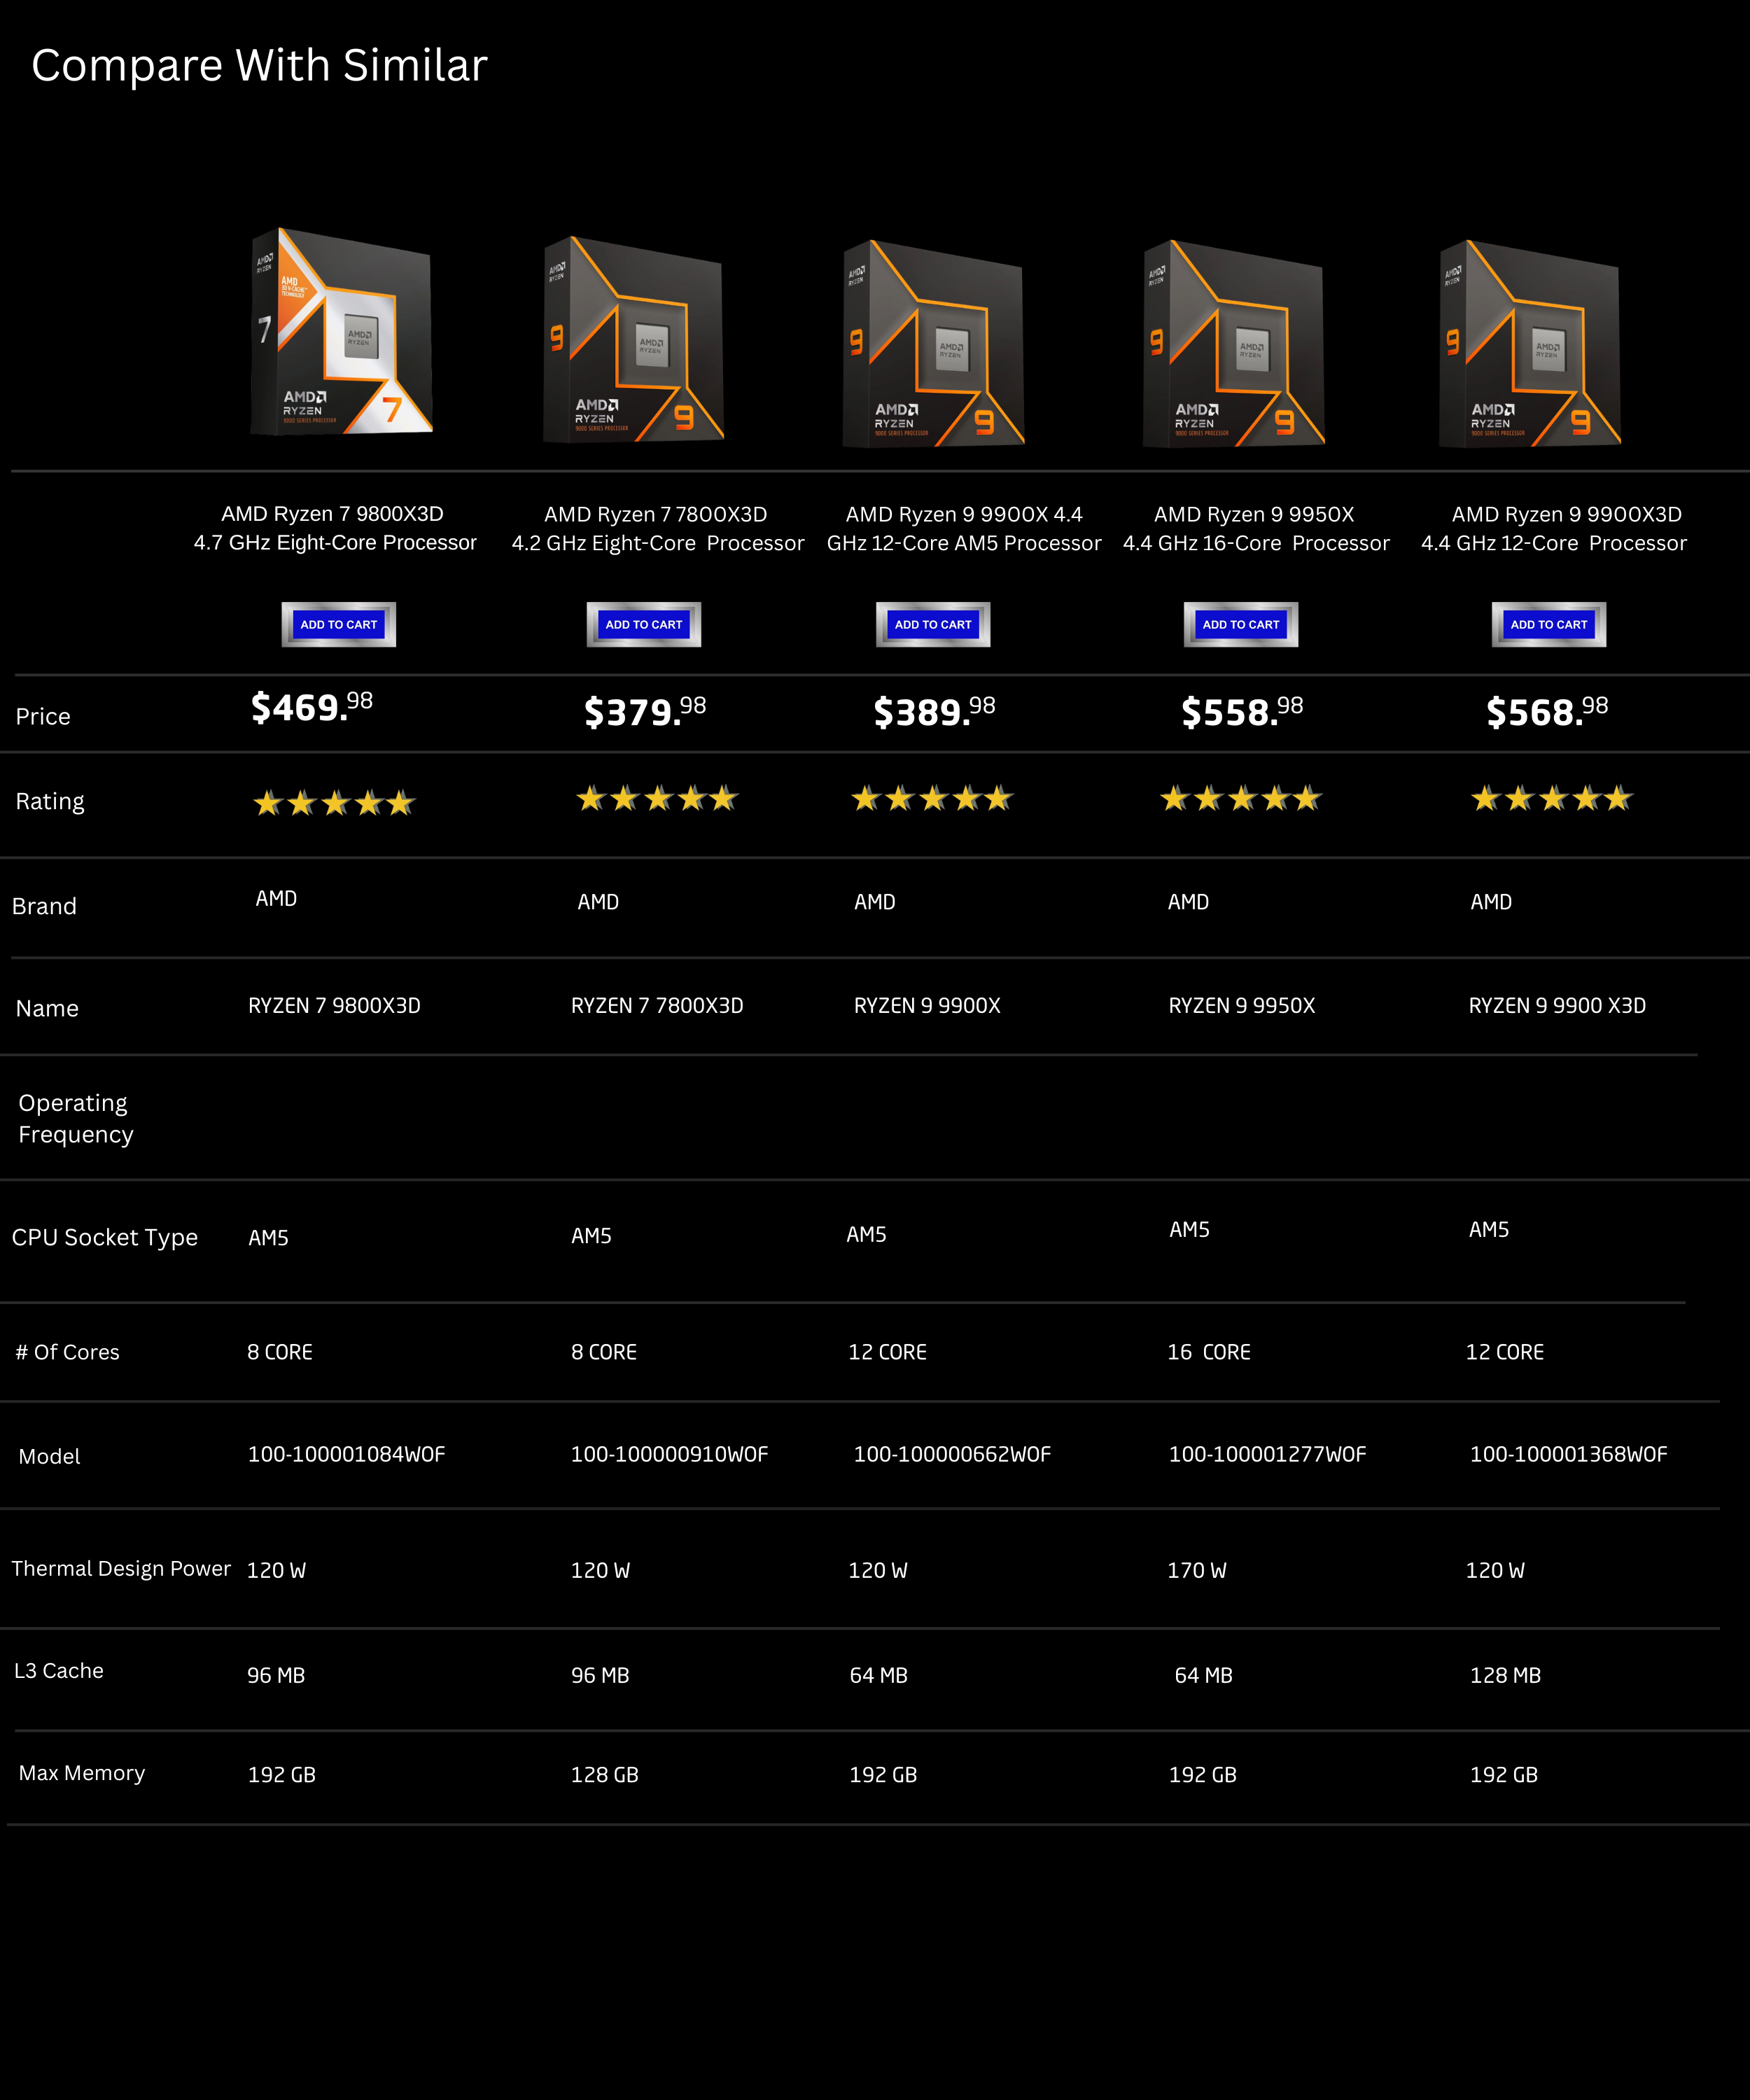This screenshot has width=1750, height=2100.
Task: Open AMD Ryzen 9 9900X3D product title
Action: pos(1553,528)
